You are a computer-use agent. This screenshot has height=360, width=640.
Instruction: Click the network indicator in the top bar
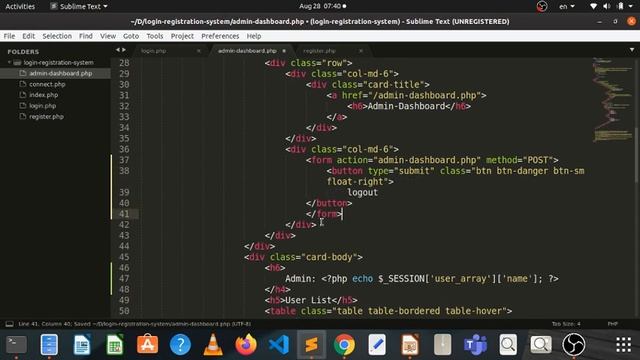click(x=594, y=6)
